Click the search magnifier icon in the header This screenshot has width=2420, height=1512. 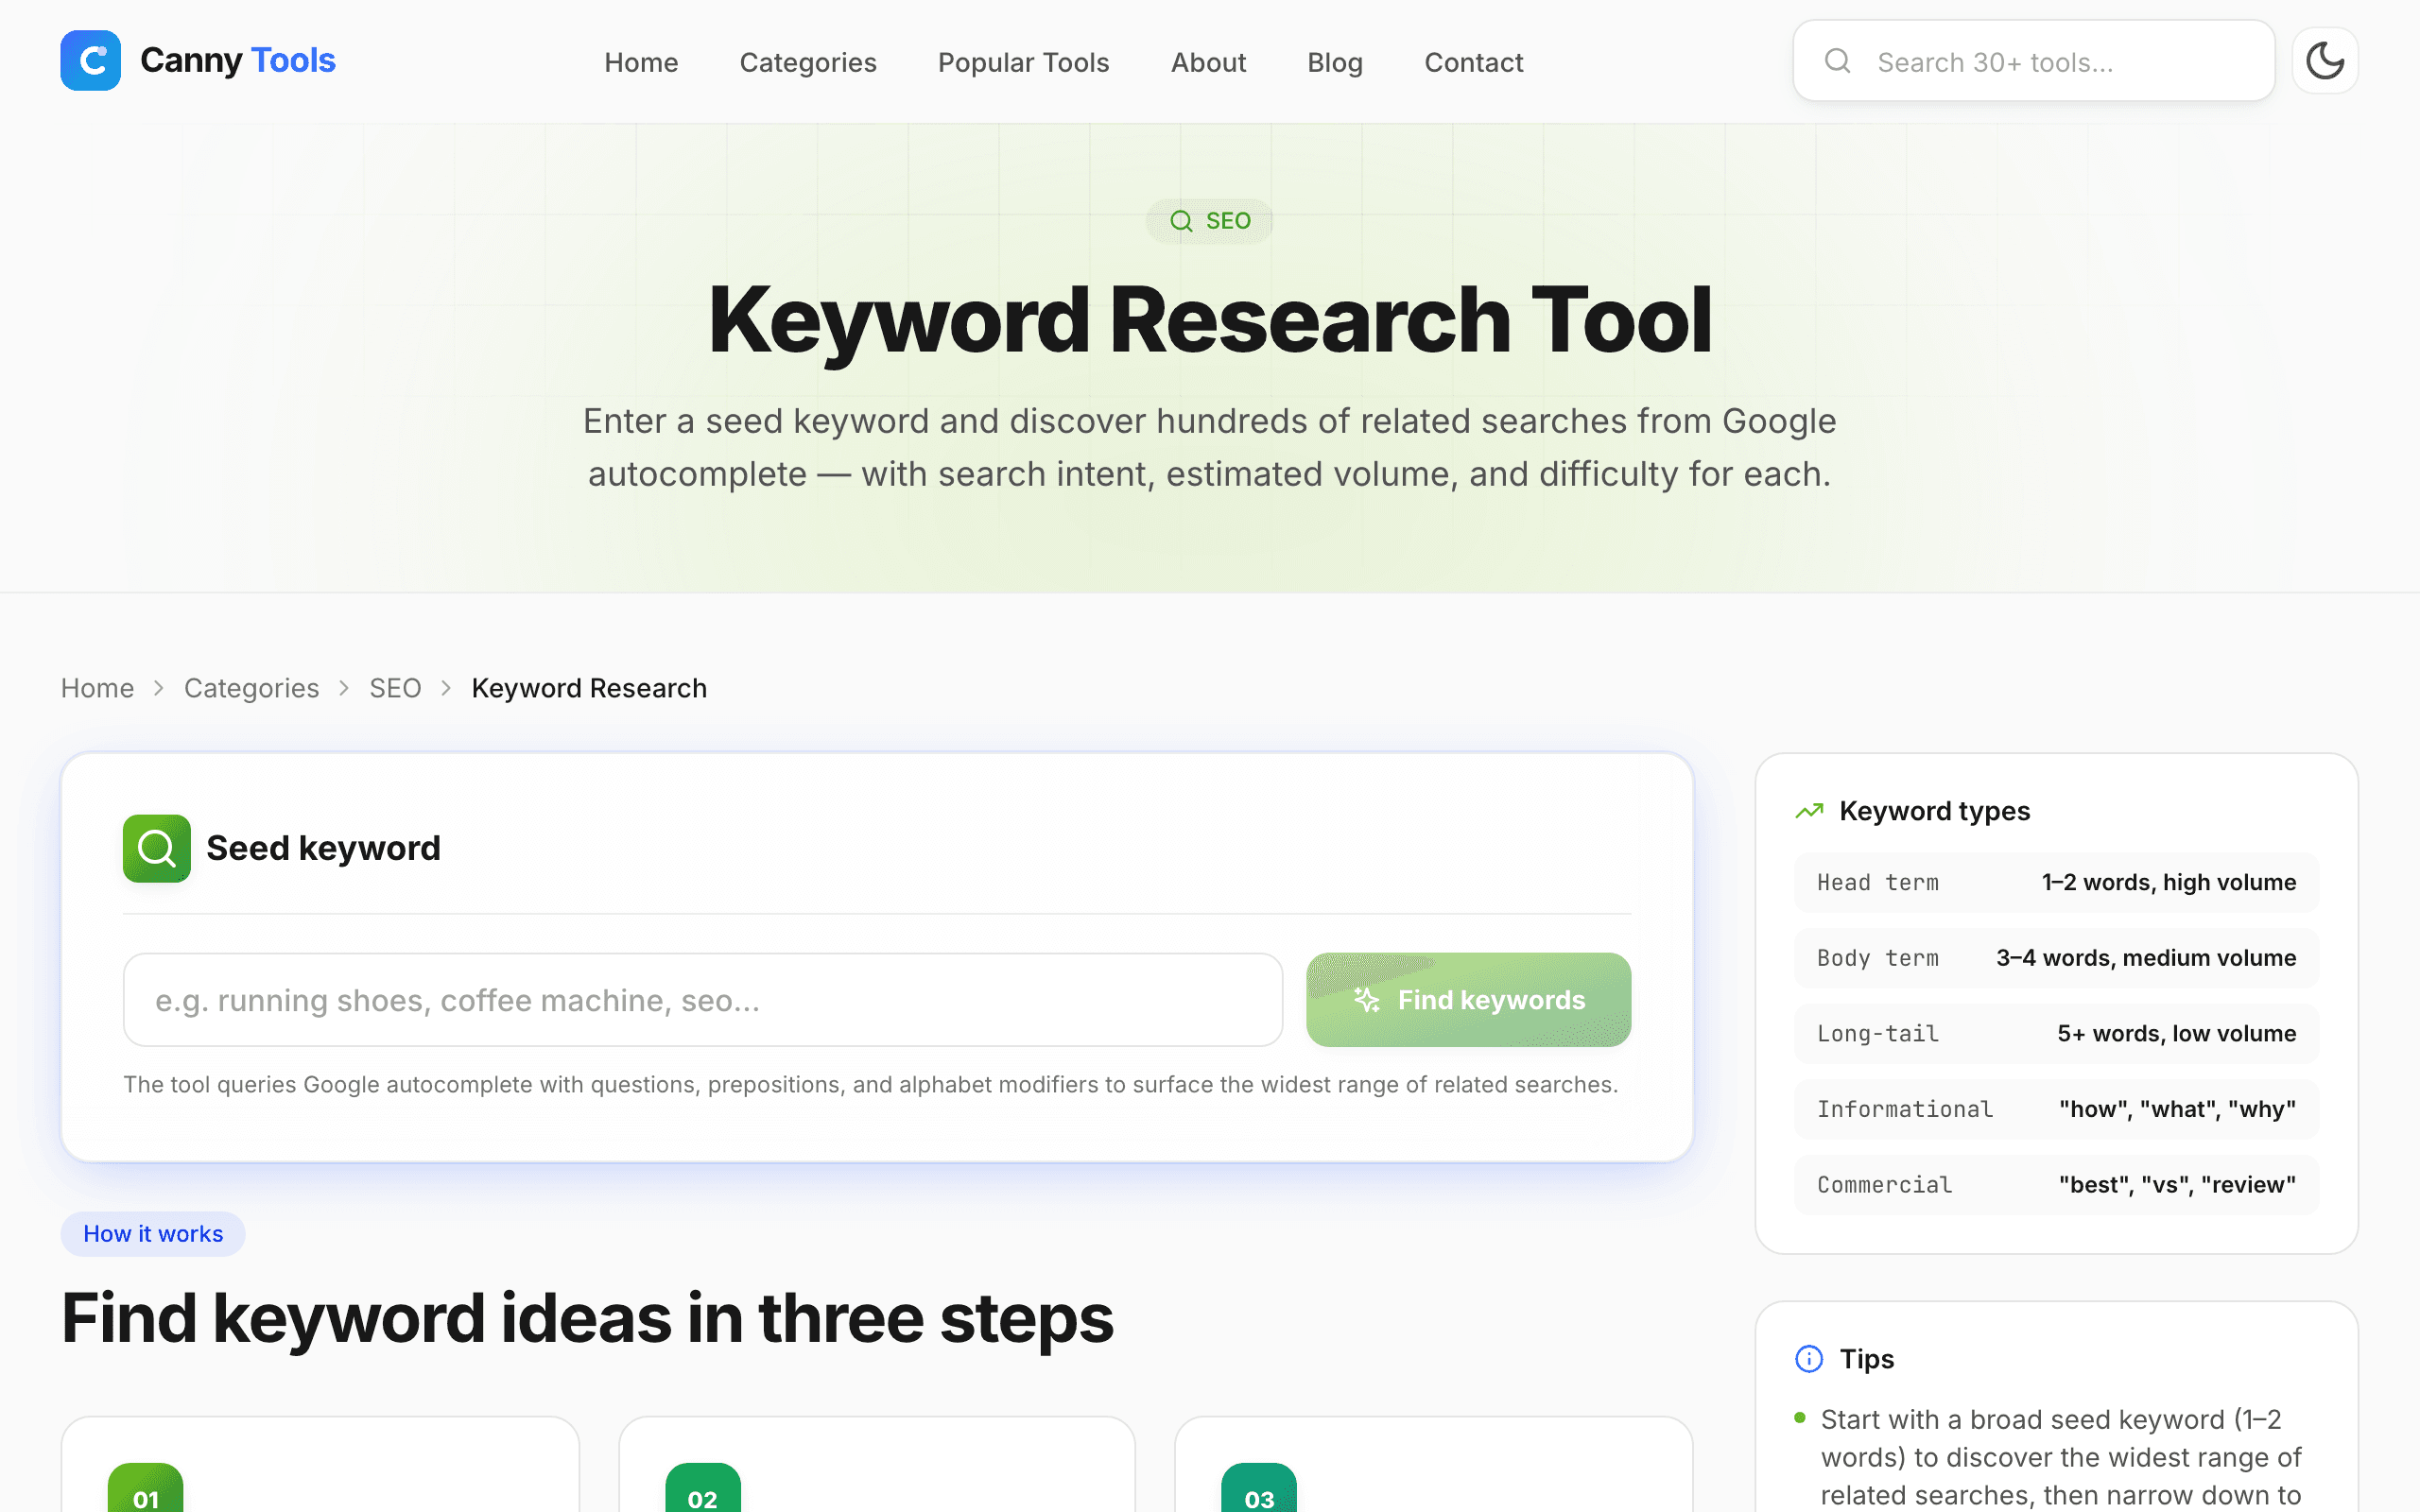(1837, 61)
